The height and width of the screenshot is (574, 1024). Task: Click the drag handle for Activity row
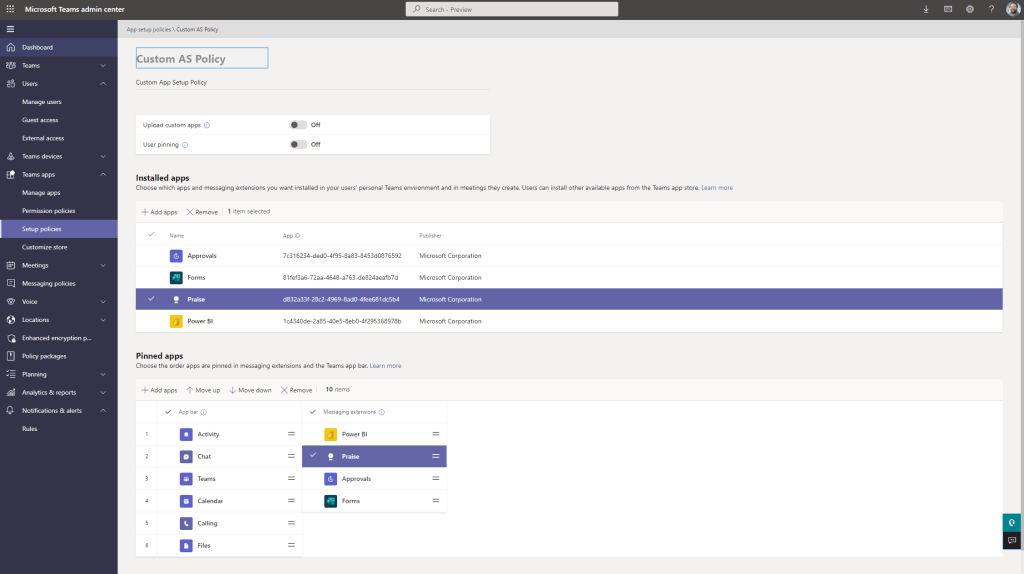(x=291, y=434)
